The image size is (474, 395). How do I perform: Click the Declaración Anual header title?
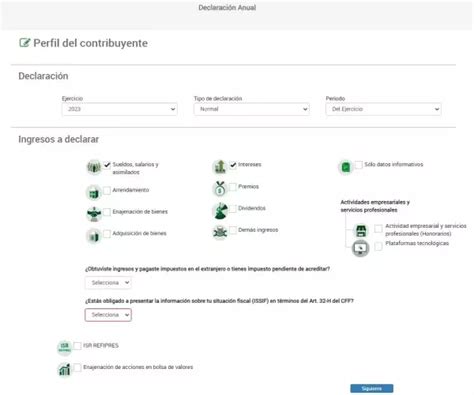(x=227, y=8)
